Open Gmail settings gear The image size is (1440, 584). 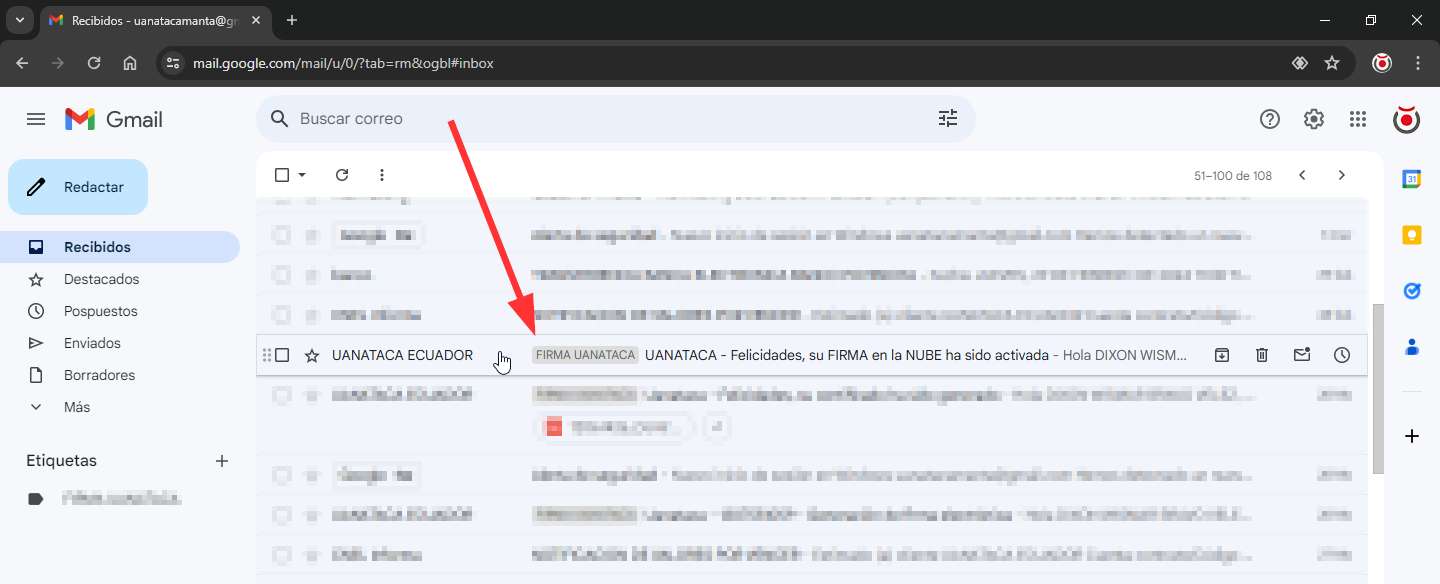(1313, 119)
